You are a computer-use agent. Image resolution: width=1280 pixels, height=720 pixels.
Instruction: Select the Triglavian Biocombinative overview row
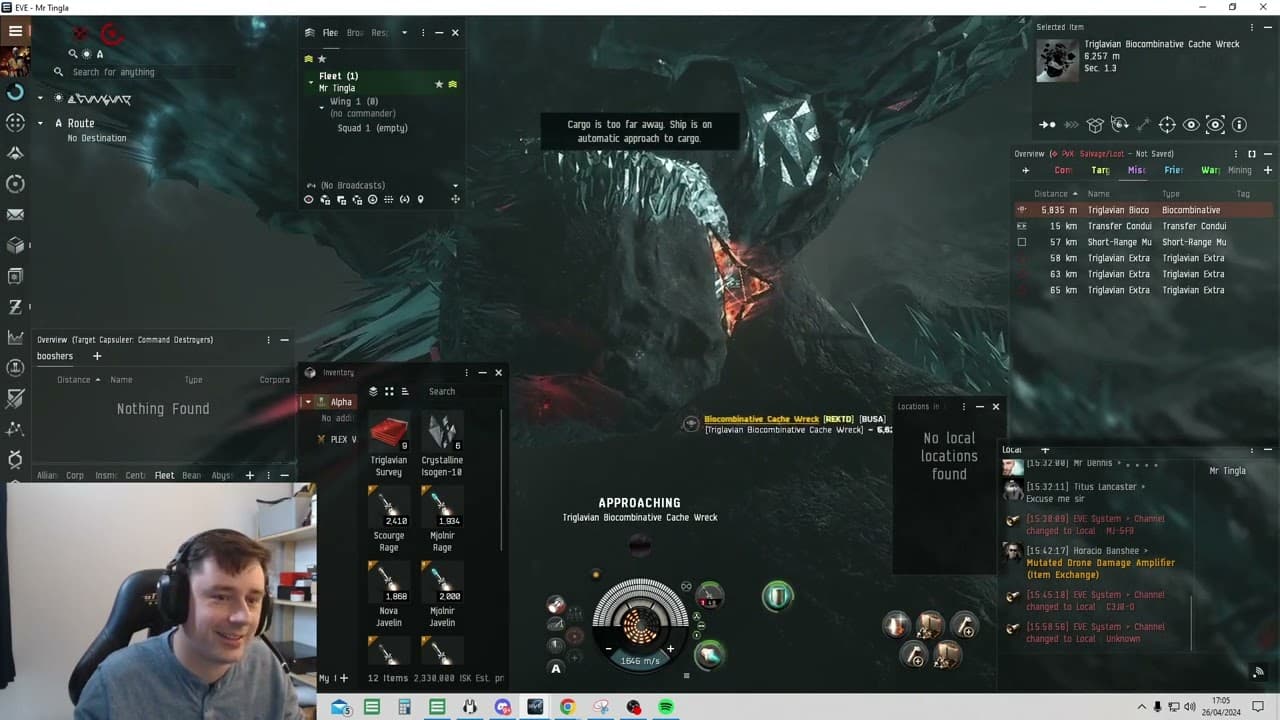(x=1144, y=210)
